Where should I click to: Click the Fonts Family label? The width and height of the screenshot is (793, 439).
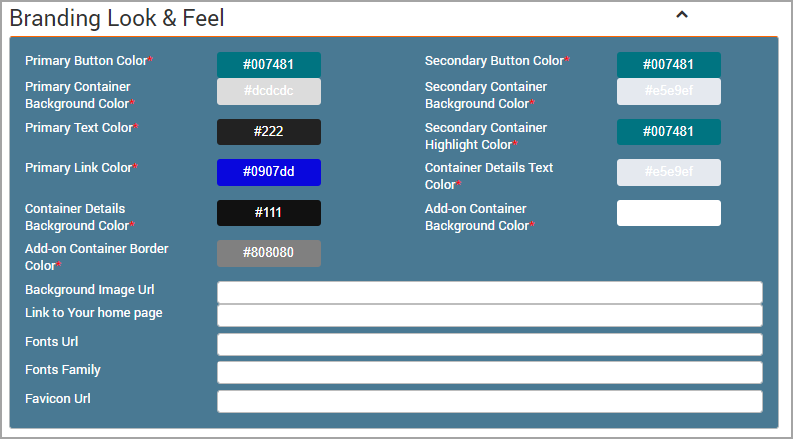[x=63, y=370]
